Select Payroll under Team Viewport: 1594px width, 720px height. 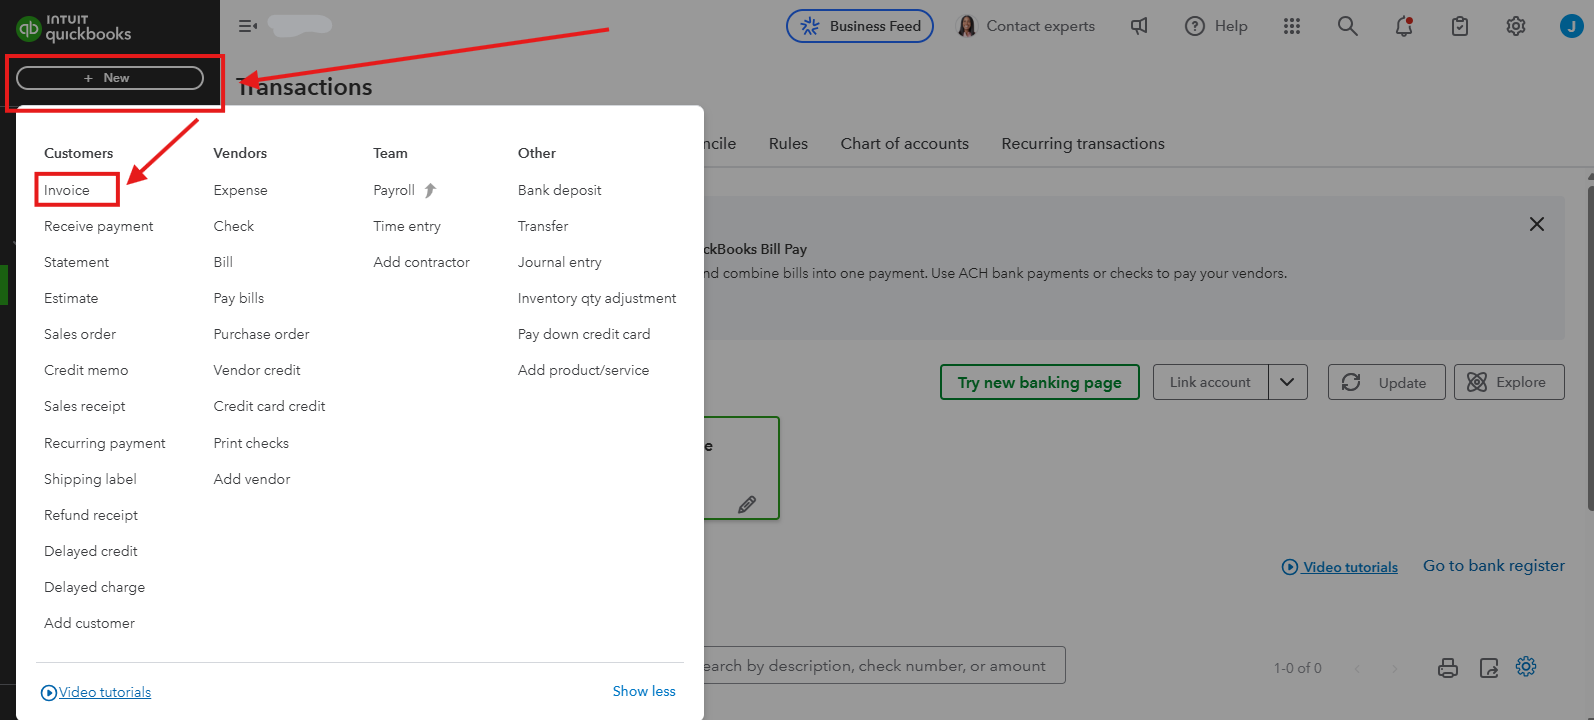(394, 190)
